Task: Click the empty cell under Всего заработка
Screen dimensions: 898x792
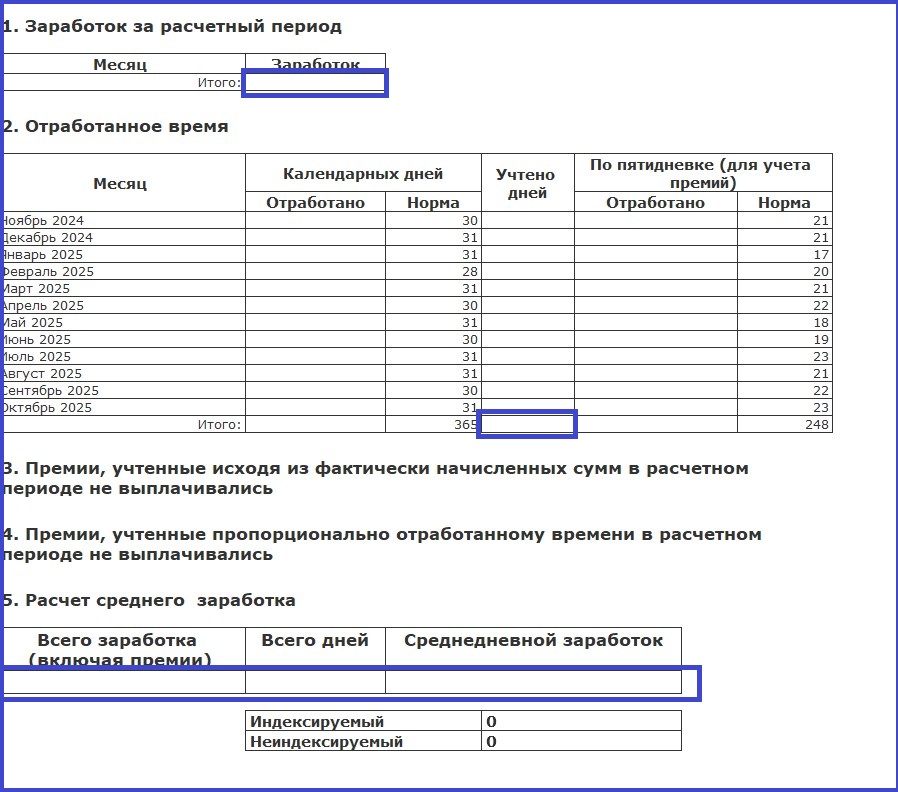Action: pos(124,682)
